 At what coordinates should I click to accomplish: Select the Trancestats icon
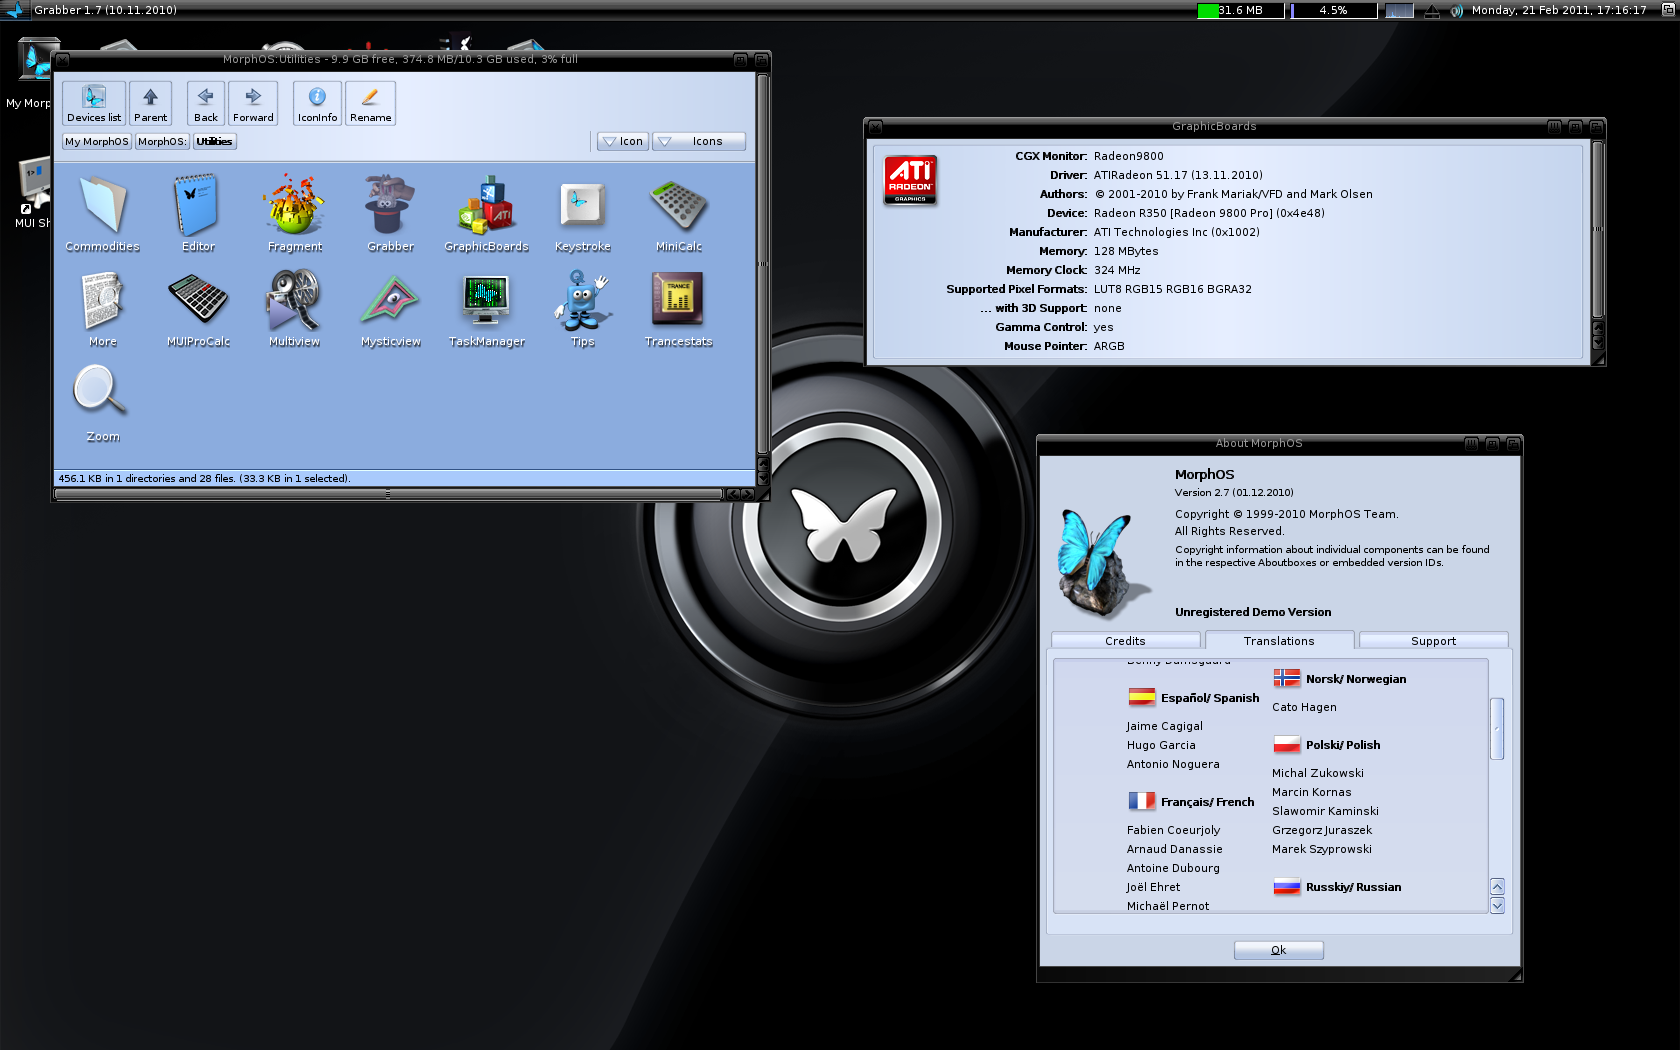pos(678,308)
